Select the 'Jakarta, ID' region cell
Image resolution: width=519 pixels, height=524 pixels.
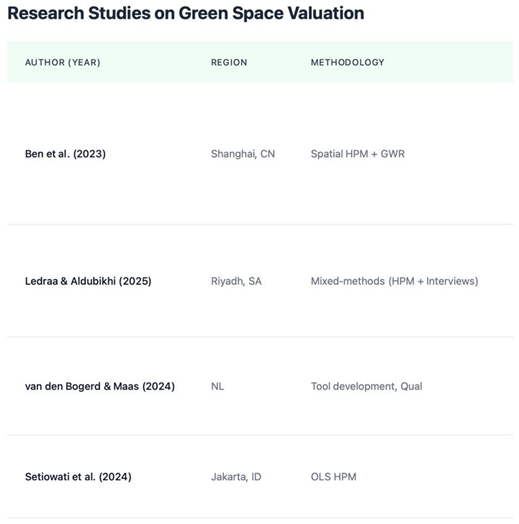236,477
